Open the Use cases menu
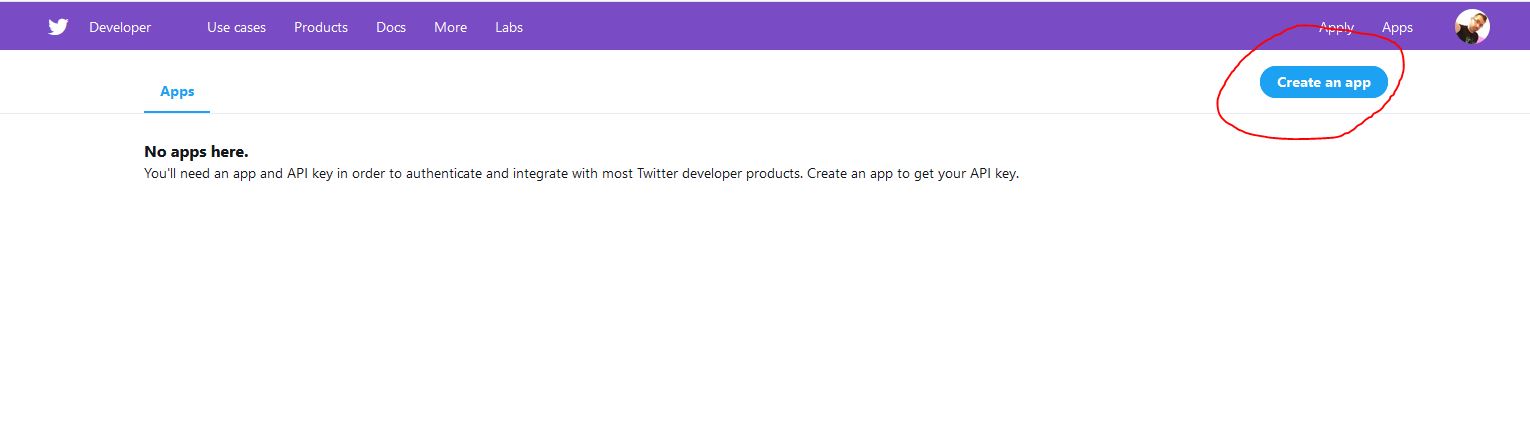 pyautogui.click(x=236, y=27)
